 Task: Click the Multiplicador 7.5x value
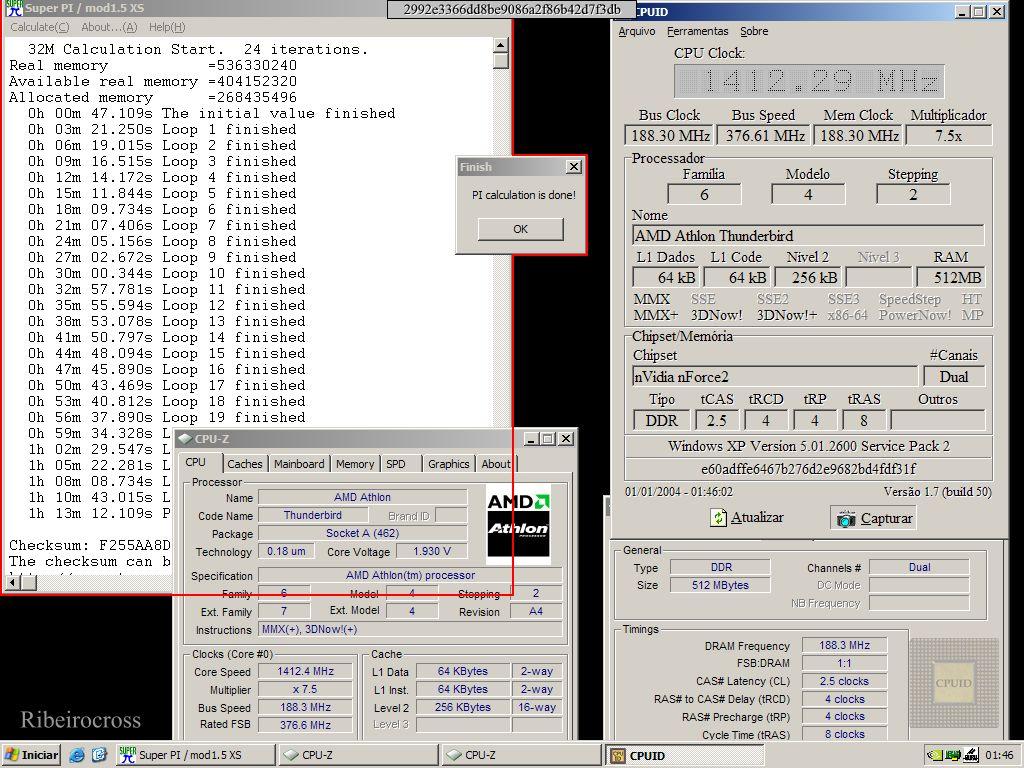click(x=948, y=136)
